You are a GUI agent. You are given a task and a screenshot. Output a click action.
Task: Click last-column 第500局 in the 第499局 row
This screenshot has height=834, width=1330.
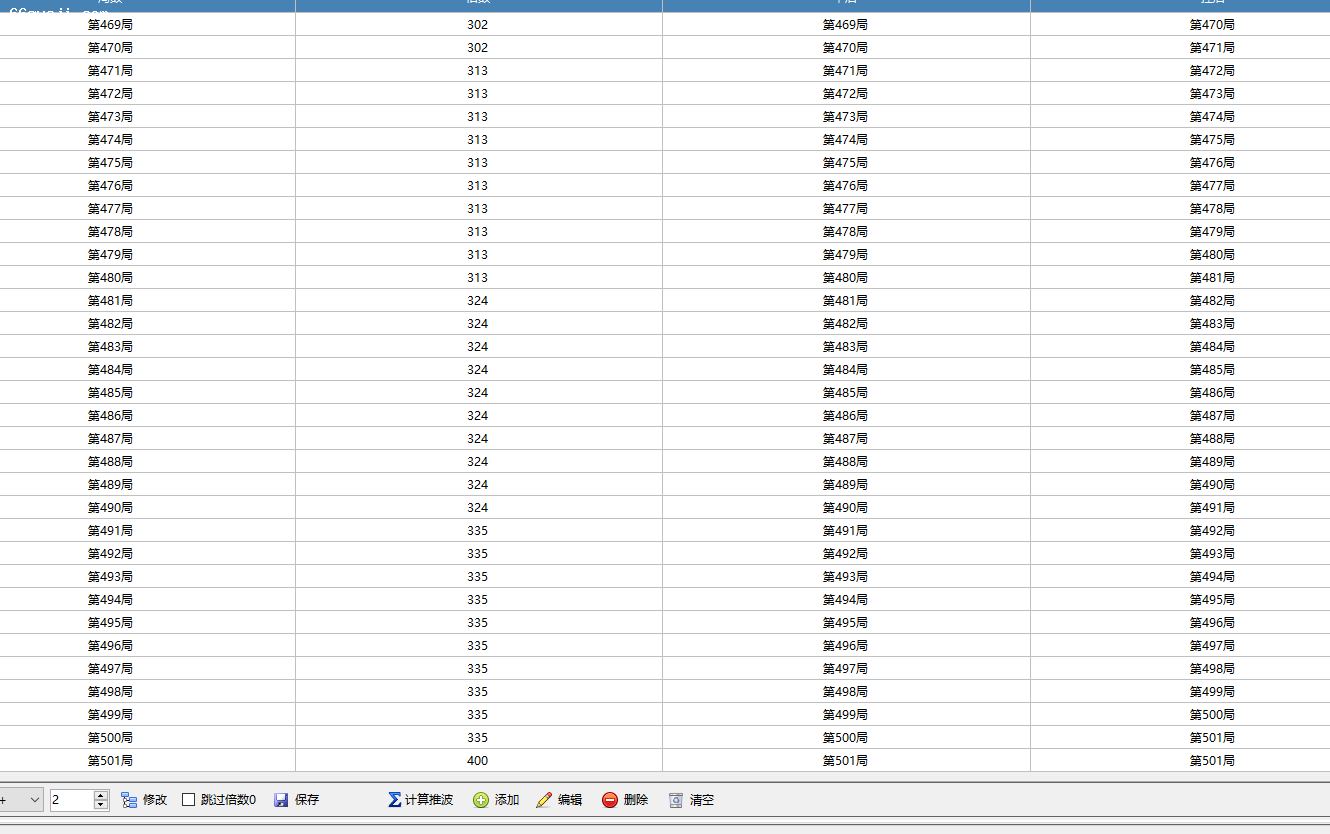tap(1212, 715)
